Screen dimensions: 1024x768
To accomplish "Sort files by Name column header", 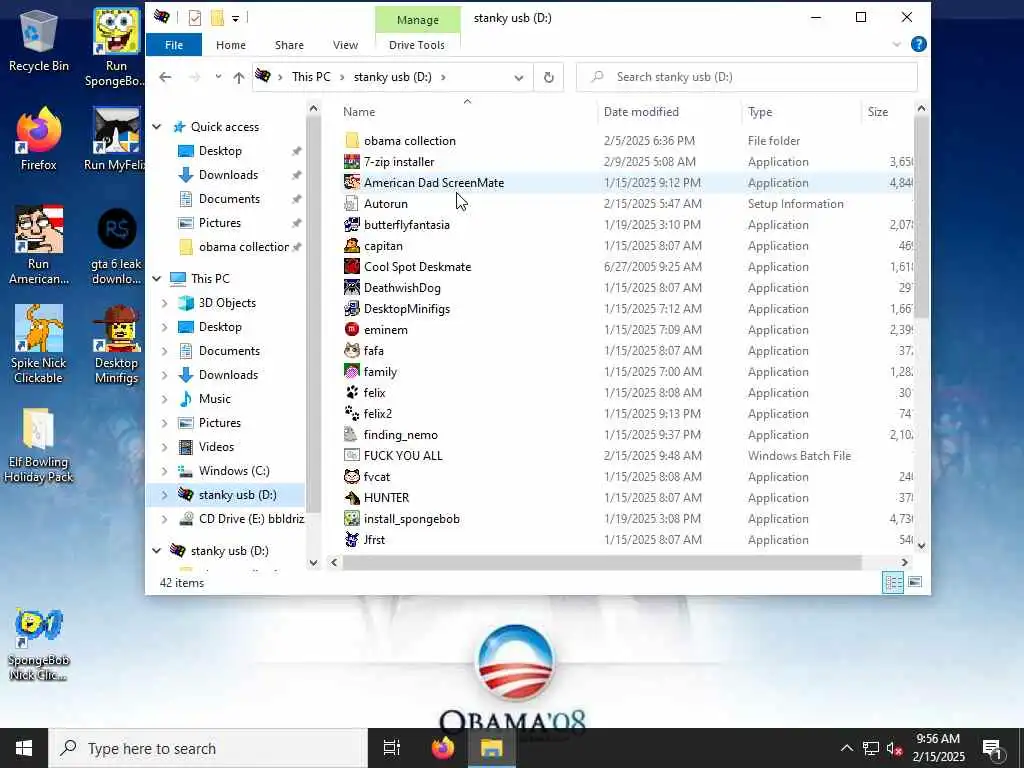I will point(359,112).
